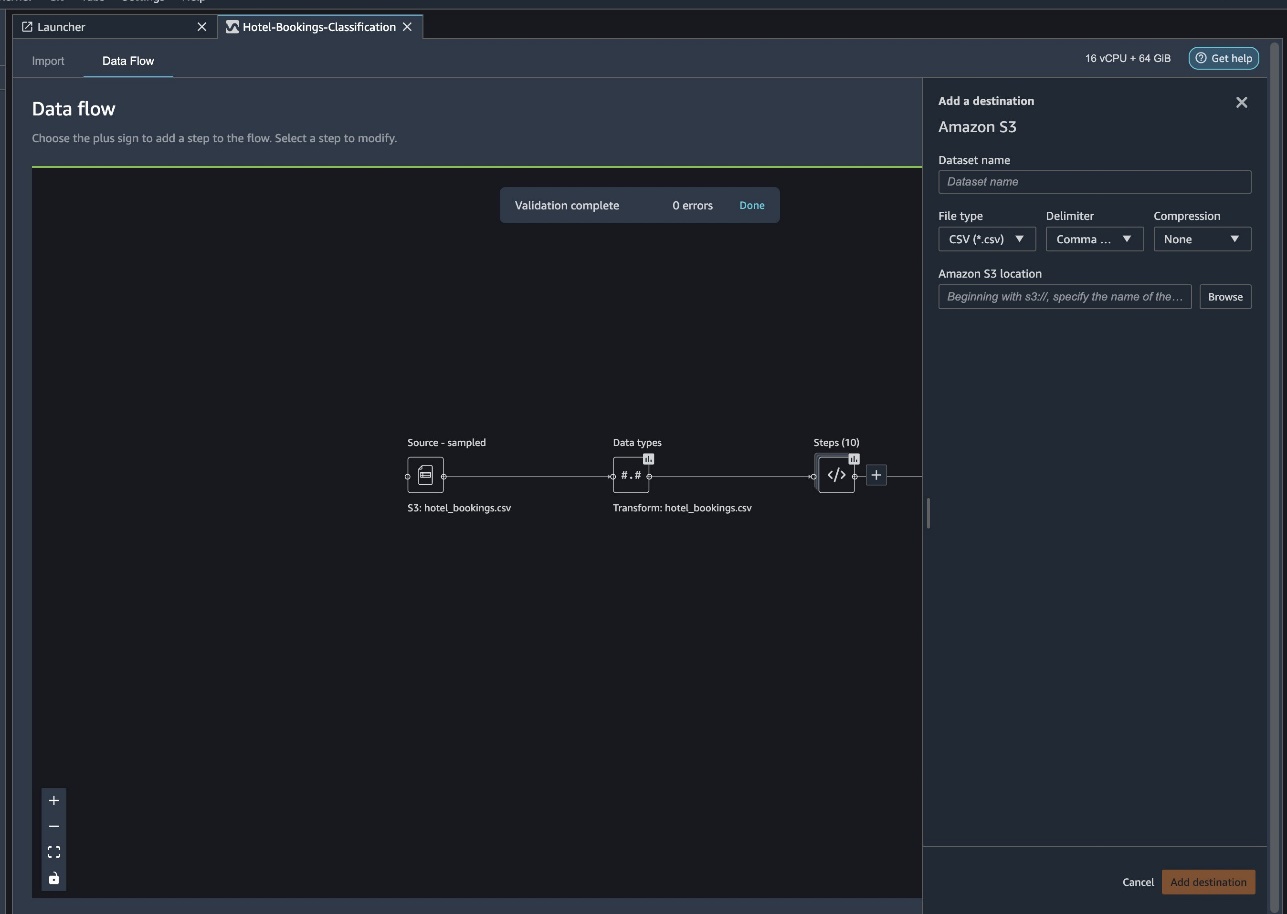
Task: Click the Get help button
Action: (1223, 58)
